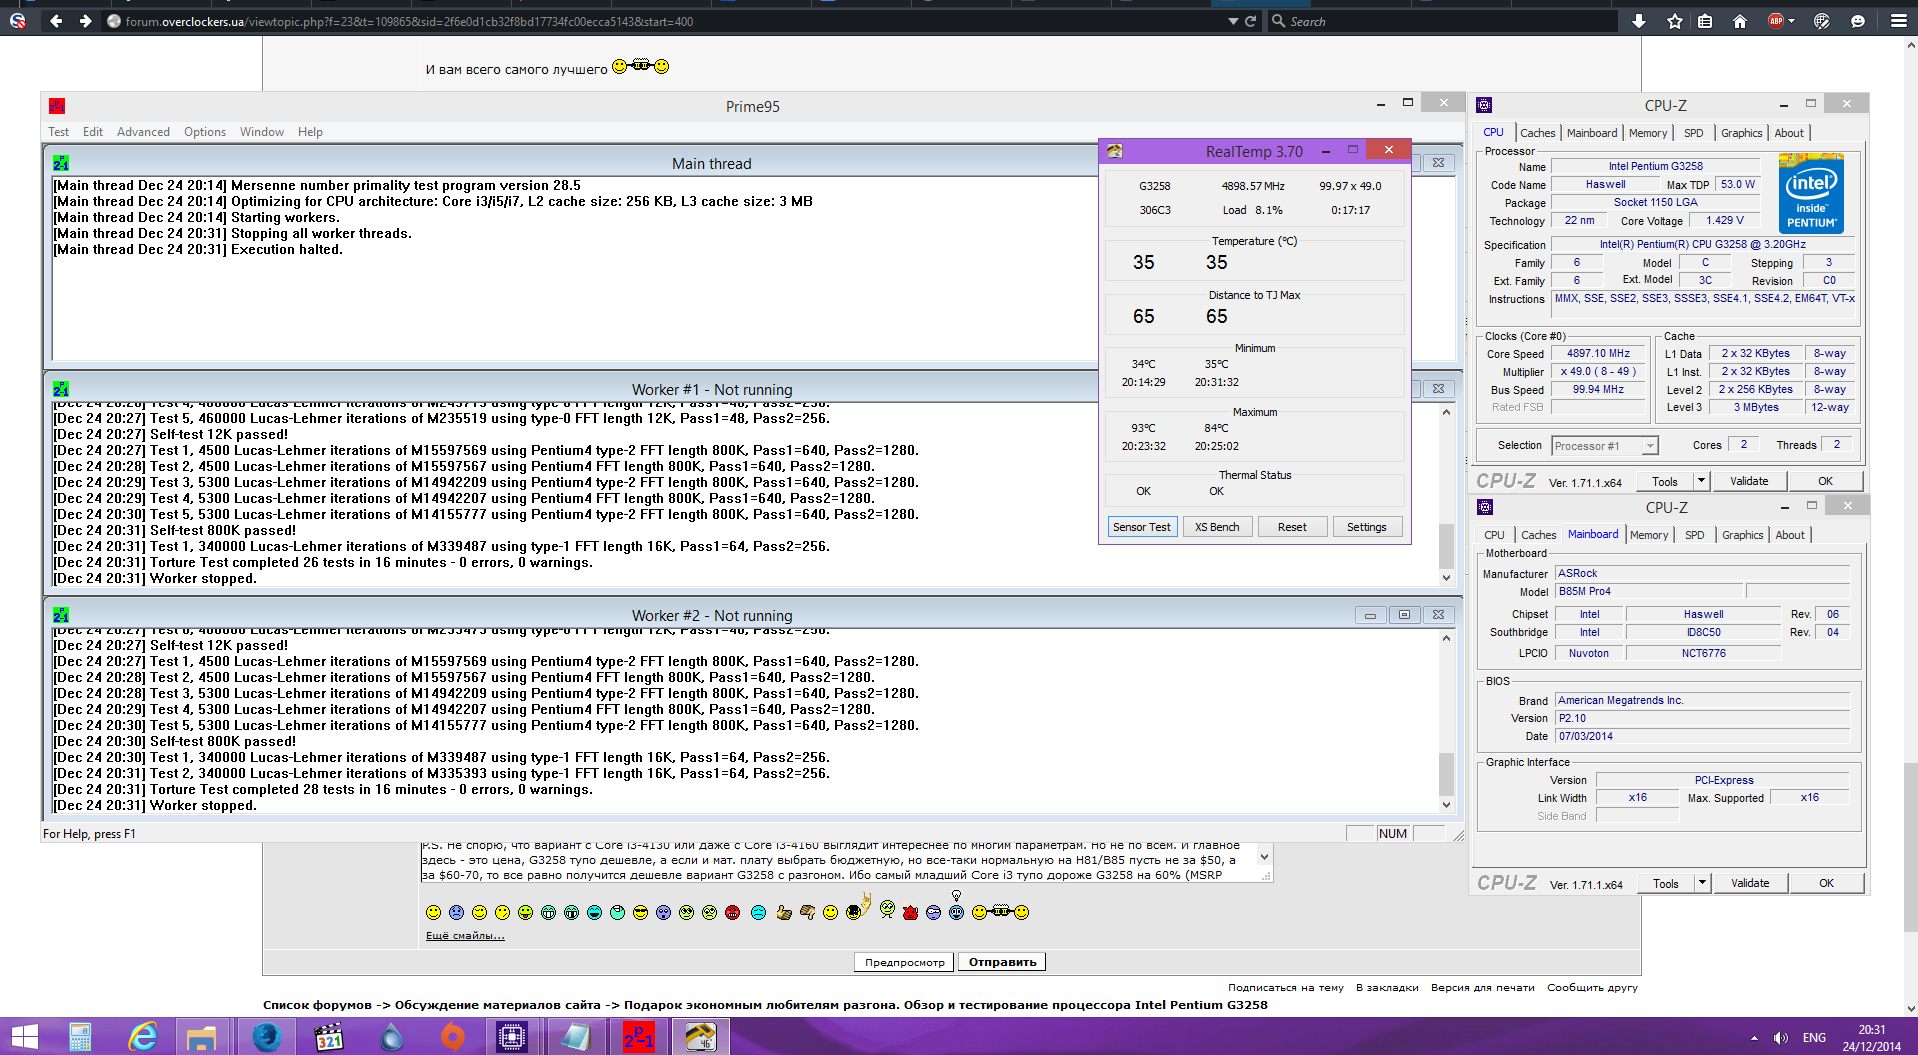Open the Firefox downloads arrow
The width and height of the screenshot is (1918, 1055).
(x=1638, y=21)
